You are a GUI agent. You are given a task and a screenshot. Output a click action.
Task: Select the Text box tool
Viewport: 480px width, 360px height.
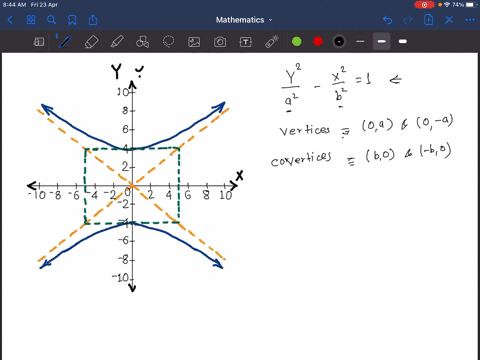246,42
